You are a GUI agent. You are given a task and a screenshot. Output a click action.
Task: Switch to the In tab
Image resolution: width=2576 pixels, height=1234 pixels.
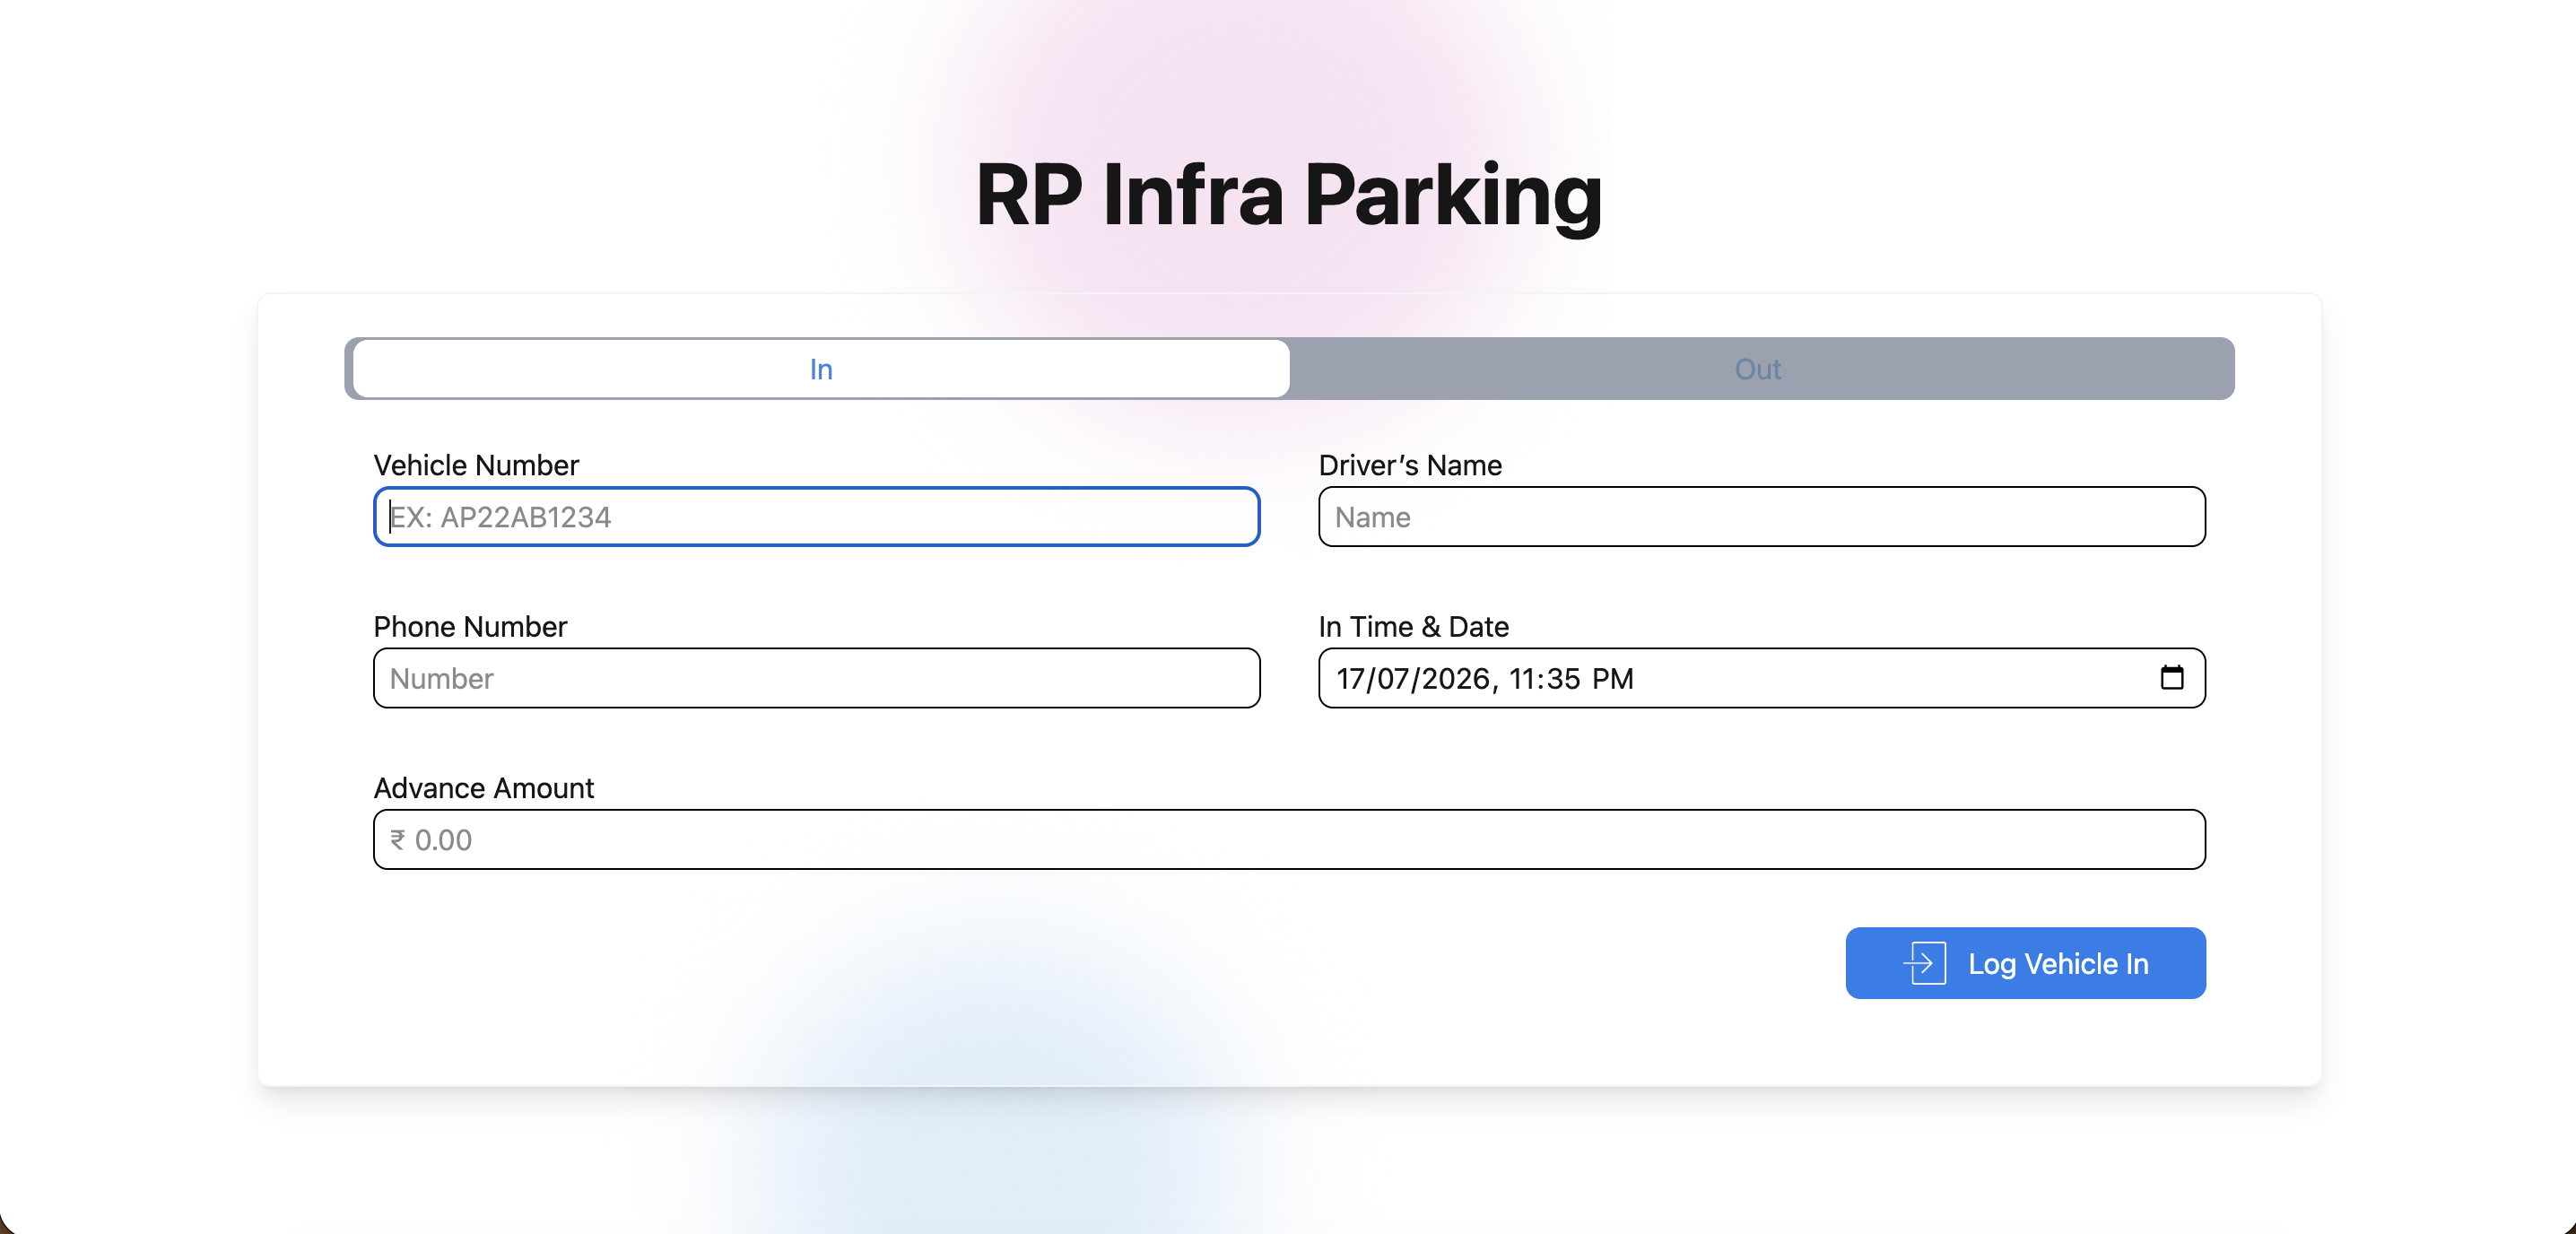(821, 369)
